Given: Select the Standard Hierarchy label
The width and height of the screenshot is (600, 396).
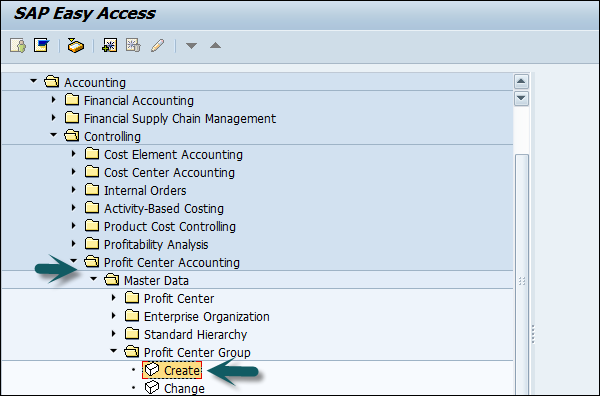Looking at the screenshot, I should click(196, 334).
